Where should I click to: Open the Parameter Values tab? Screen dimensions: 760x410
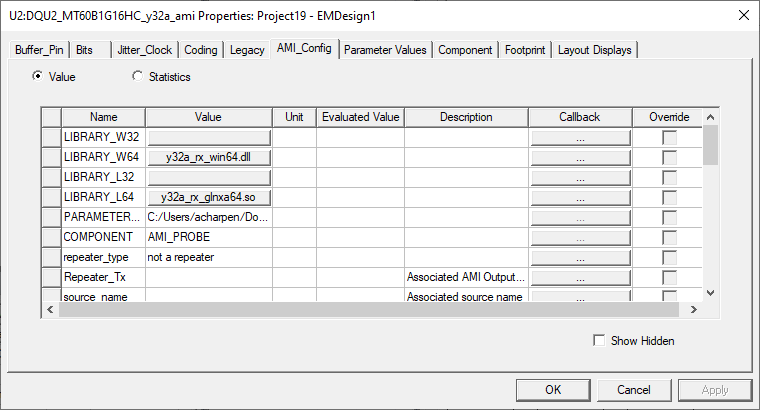pos(385,50)
